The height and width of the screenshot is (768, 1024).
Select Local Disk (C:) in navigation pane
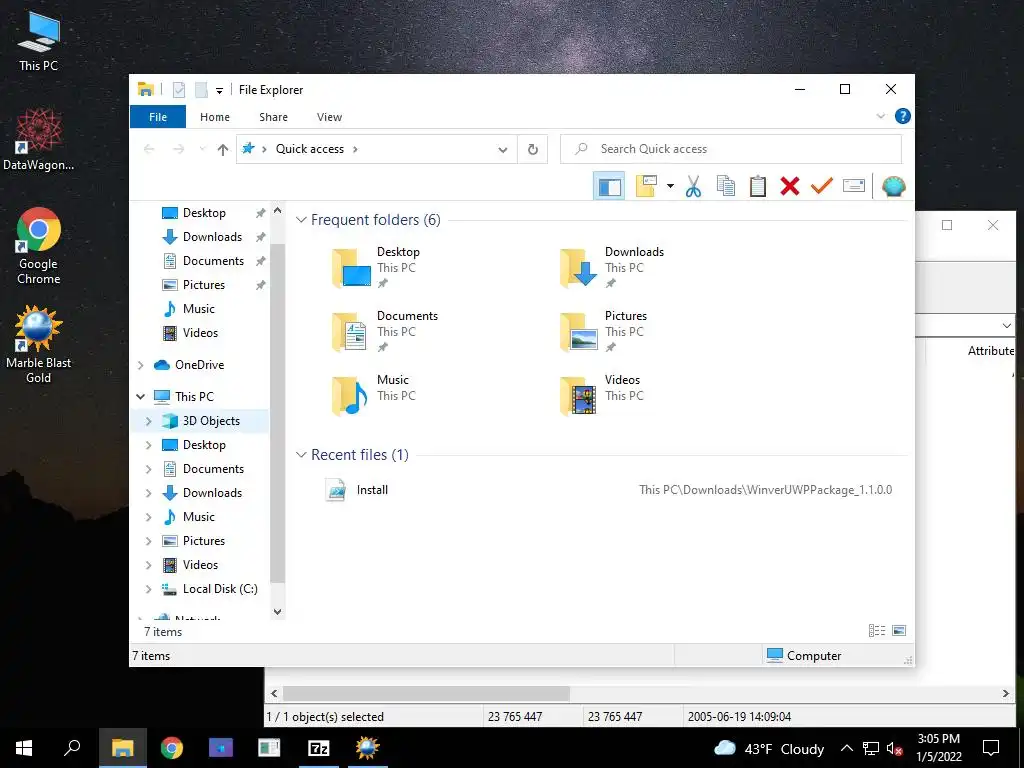(x=220, y=589)
